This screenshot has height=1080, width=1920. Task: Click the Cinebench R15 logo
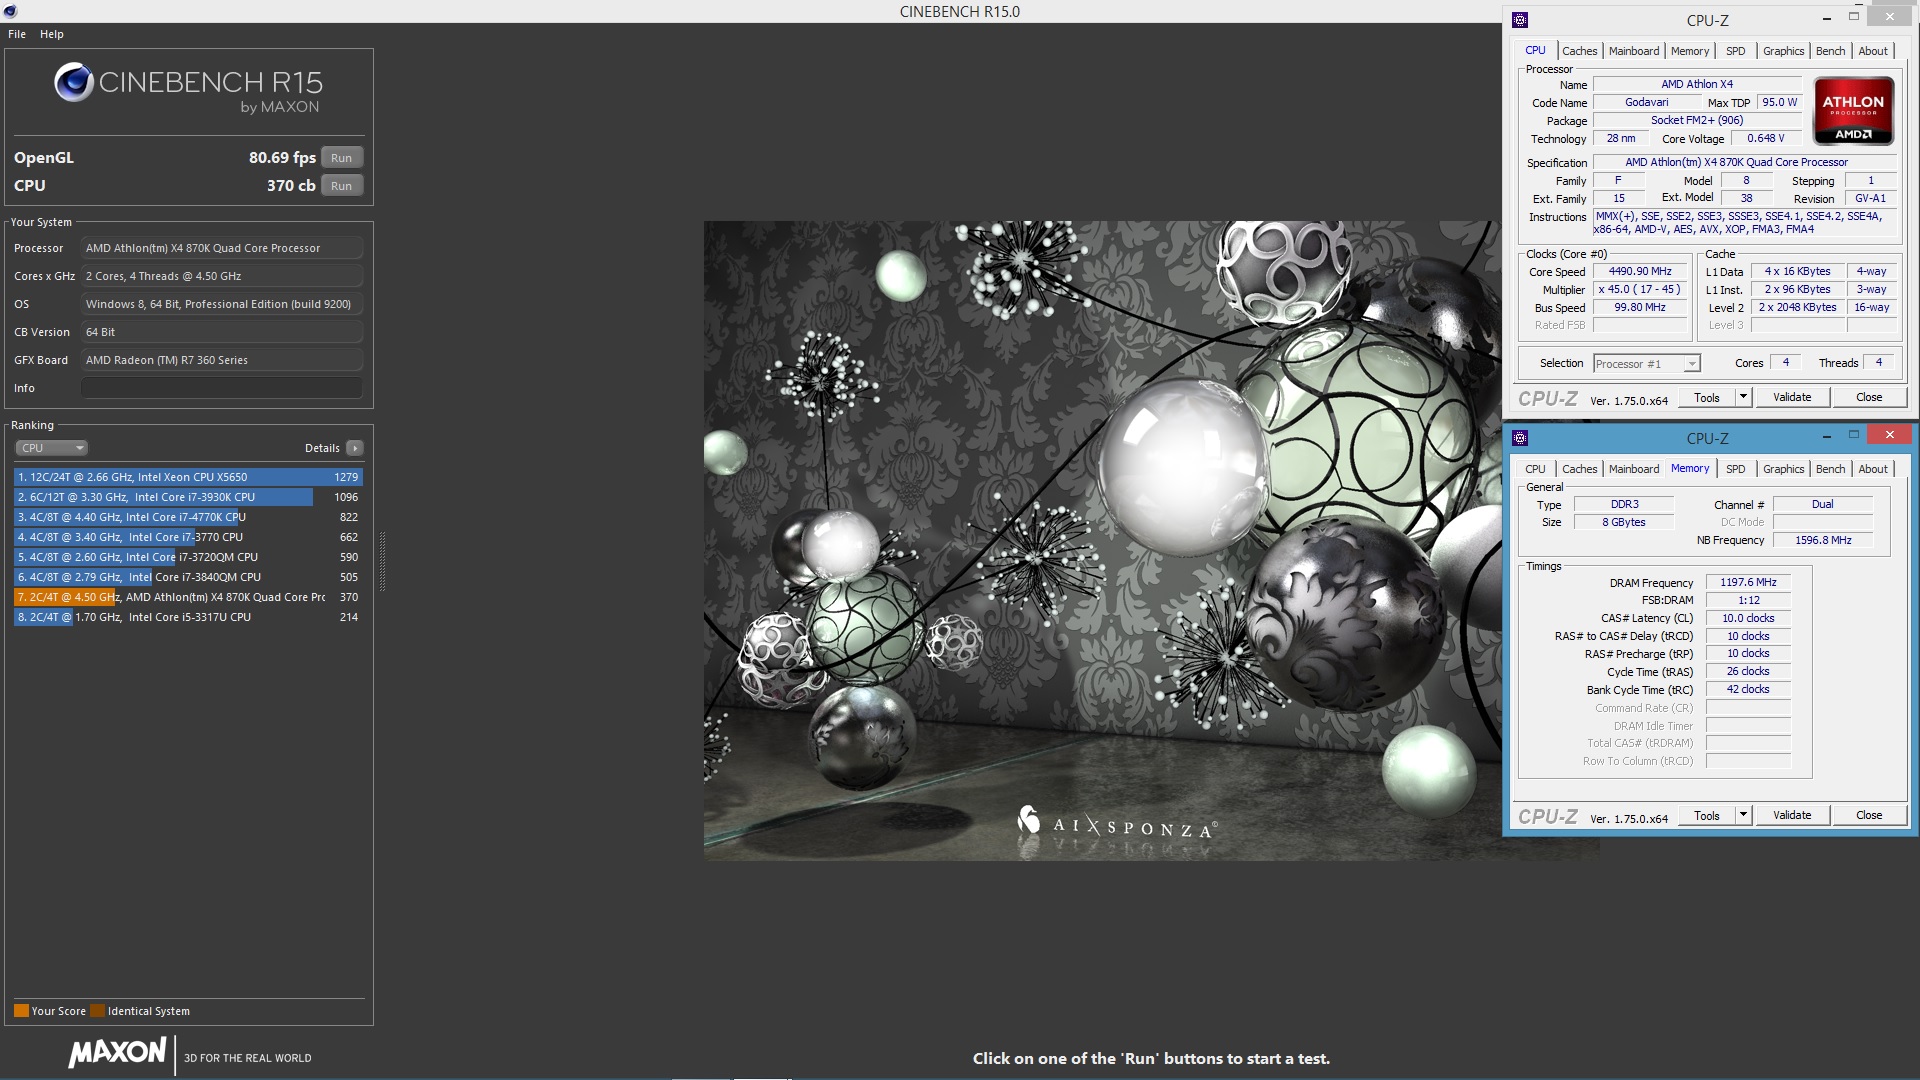pos(189,88)
